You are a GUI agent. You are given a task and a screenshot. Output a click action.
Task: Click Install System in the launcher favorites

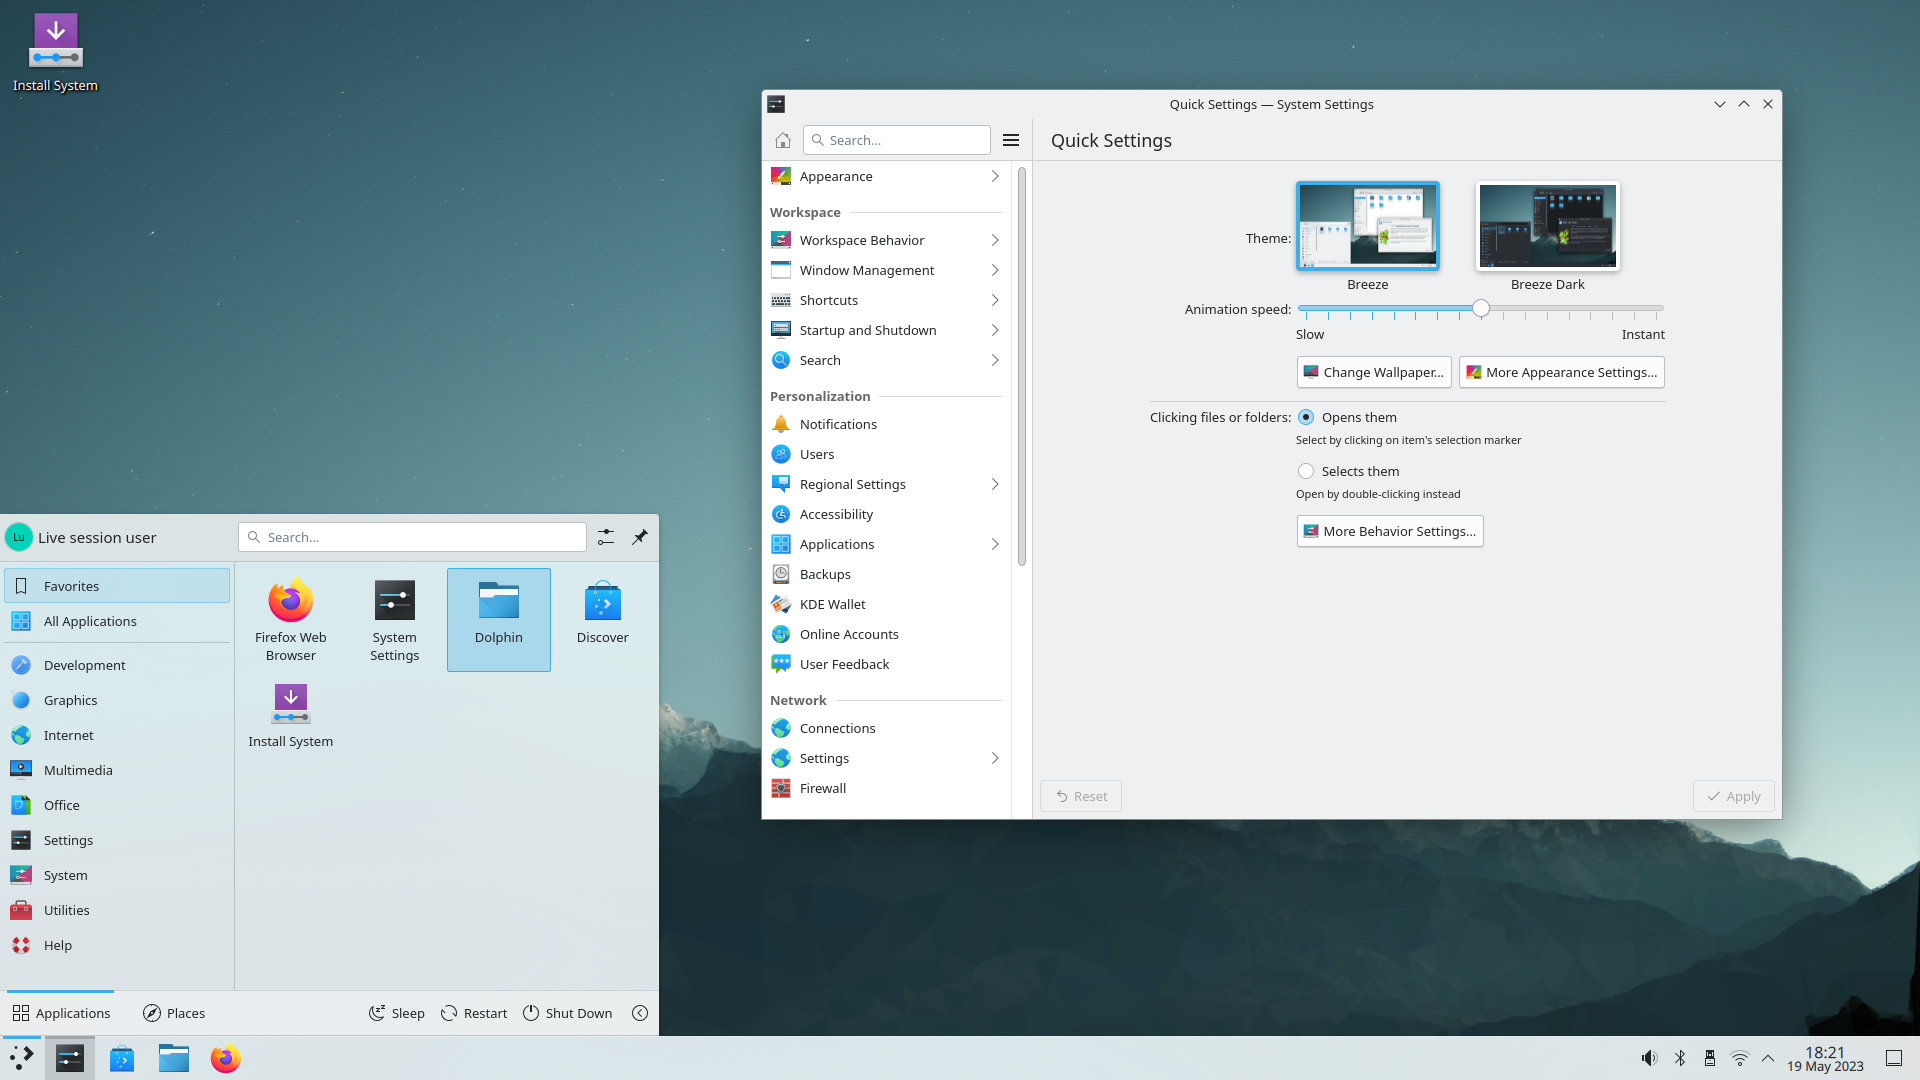(291, 716)
